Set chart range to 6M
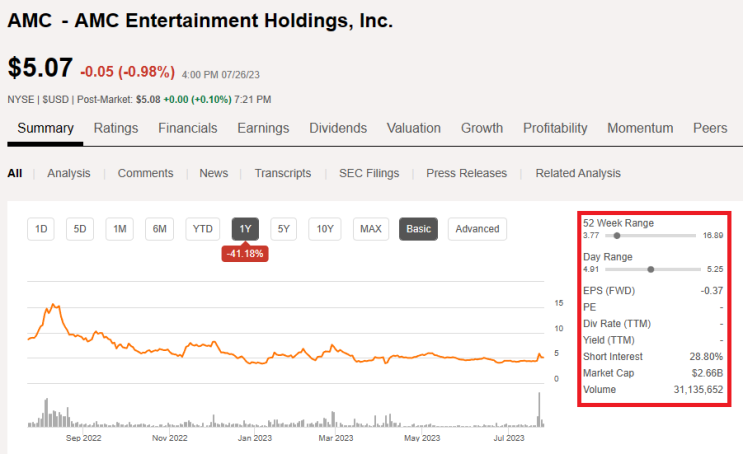The image size is (743, 454). click(159, 229)
